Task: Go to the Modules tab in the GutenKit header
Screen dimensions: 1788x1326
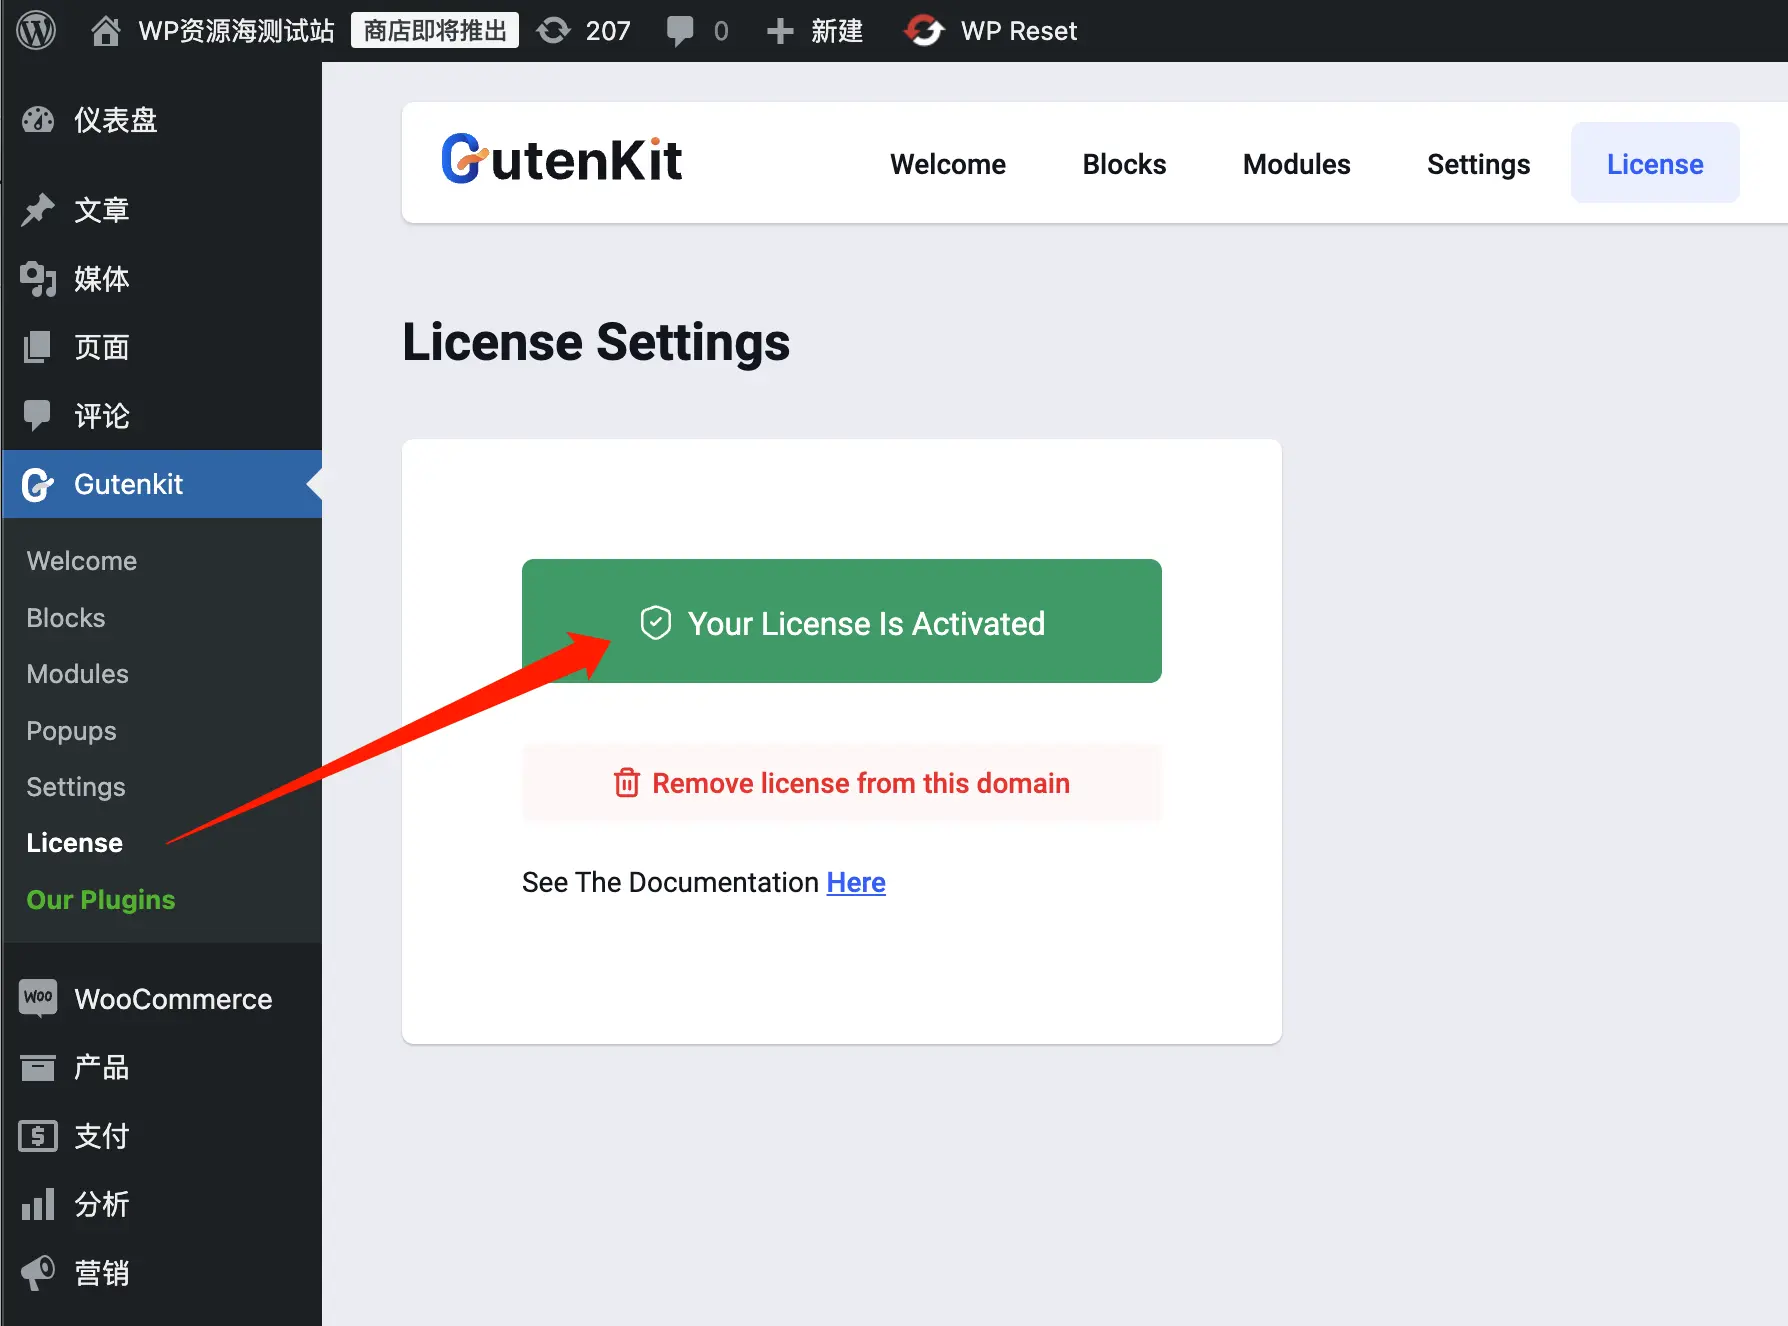Action: pyautogui.click(x=1296, y=164)
